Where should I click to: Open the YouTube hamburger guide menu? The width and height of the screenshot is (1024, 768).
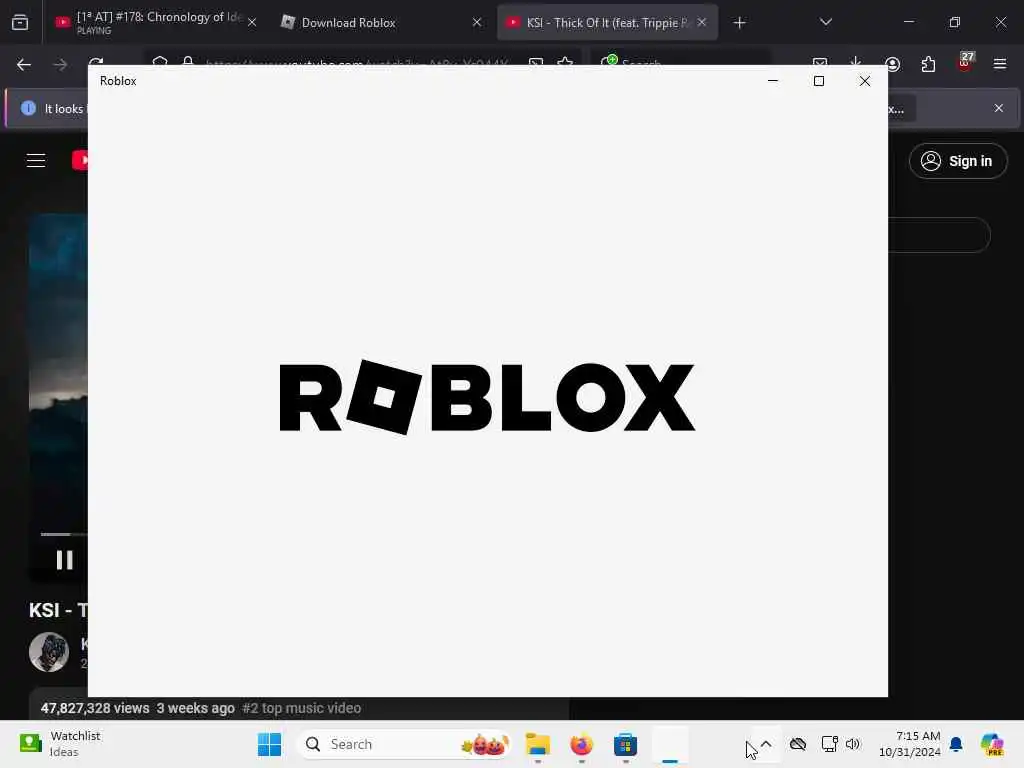36,161
